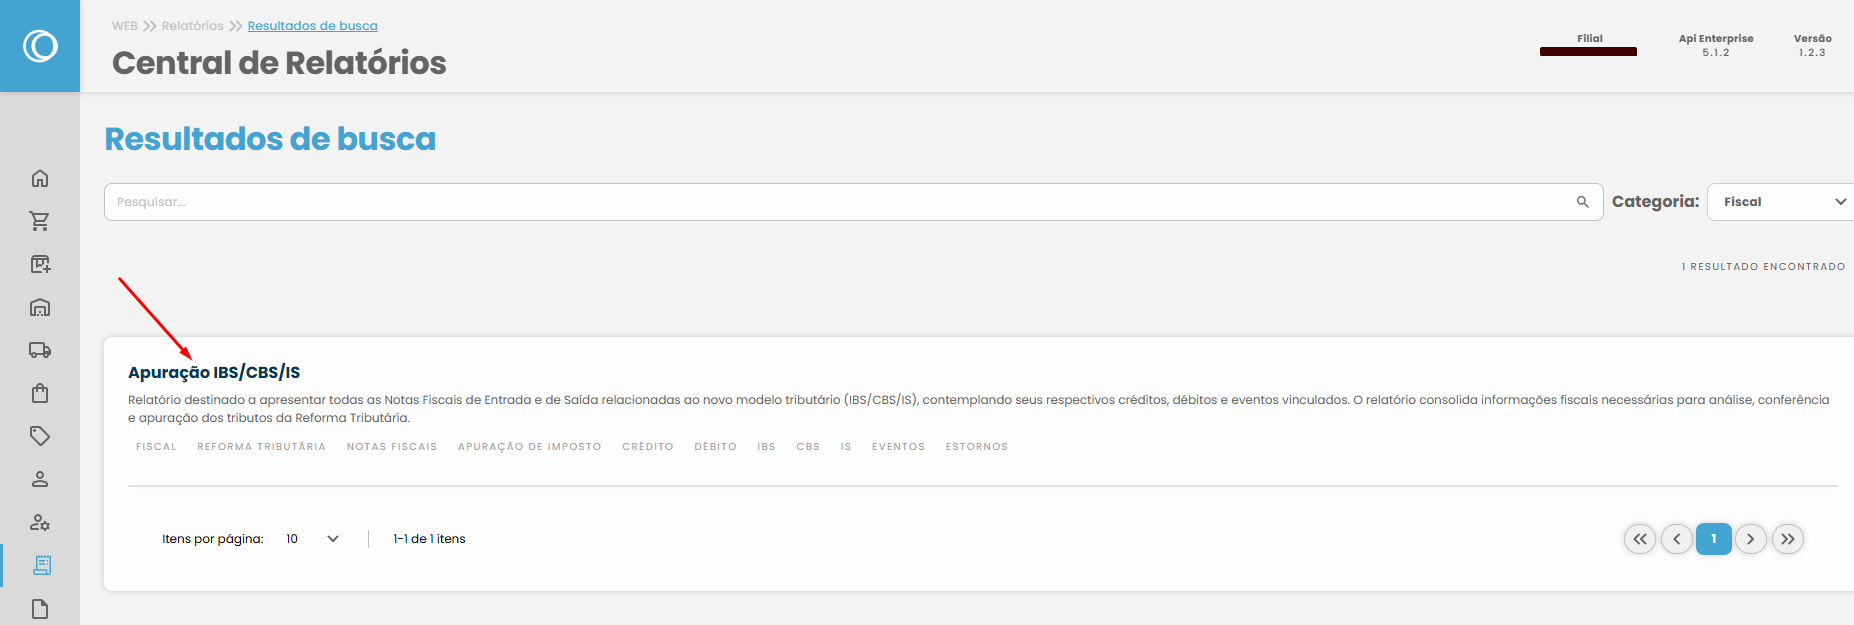
Task: Click the shopping bag sidebar icon
Action: [x=40, y=393]
